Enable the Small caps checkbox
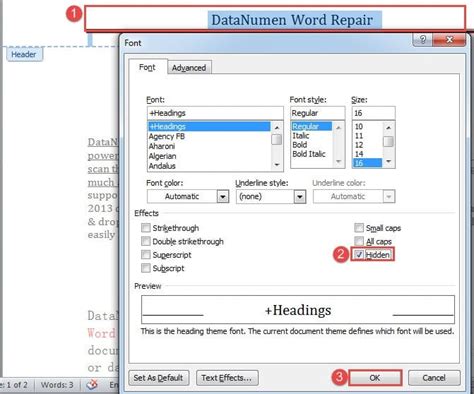 point(359,228)
